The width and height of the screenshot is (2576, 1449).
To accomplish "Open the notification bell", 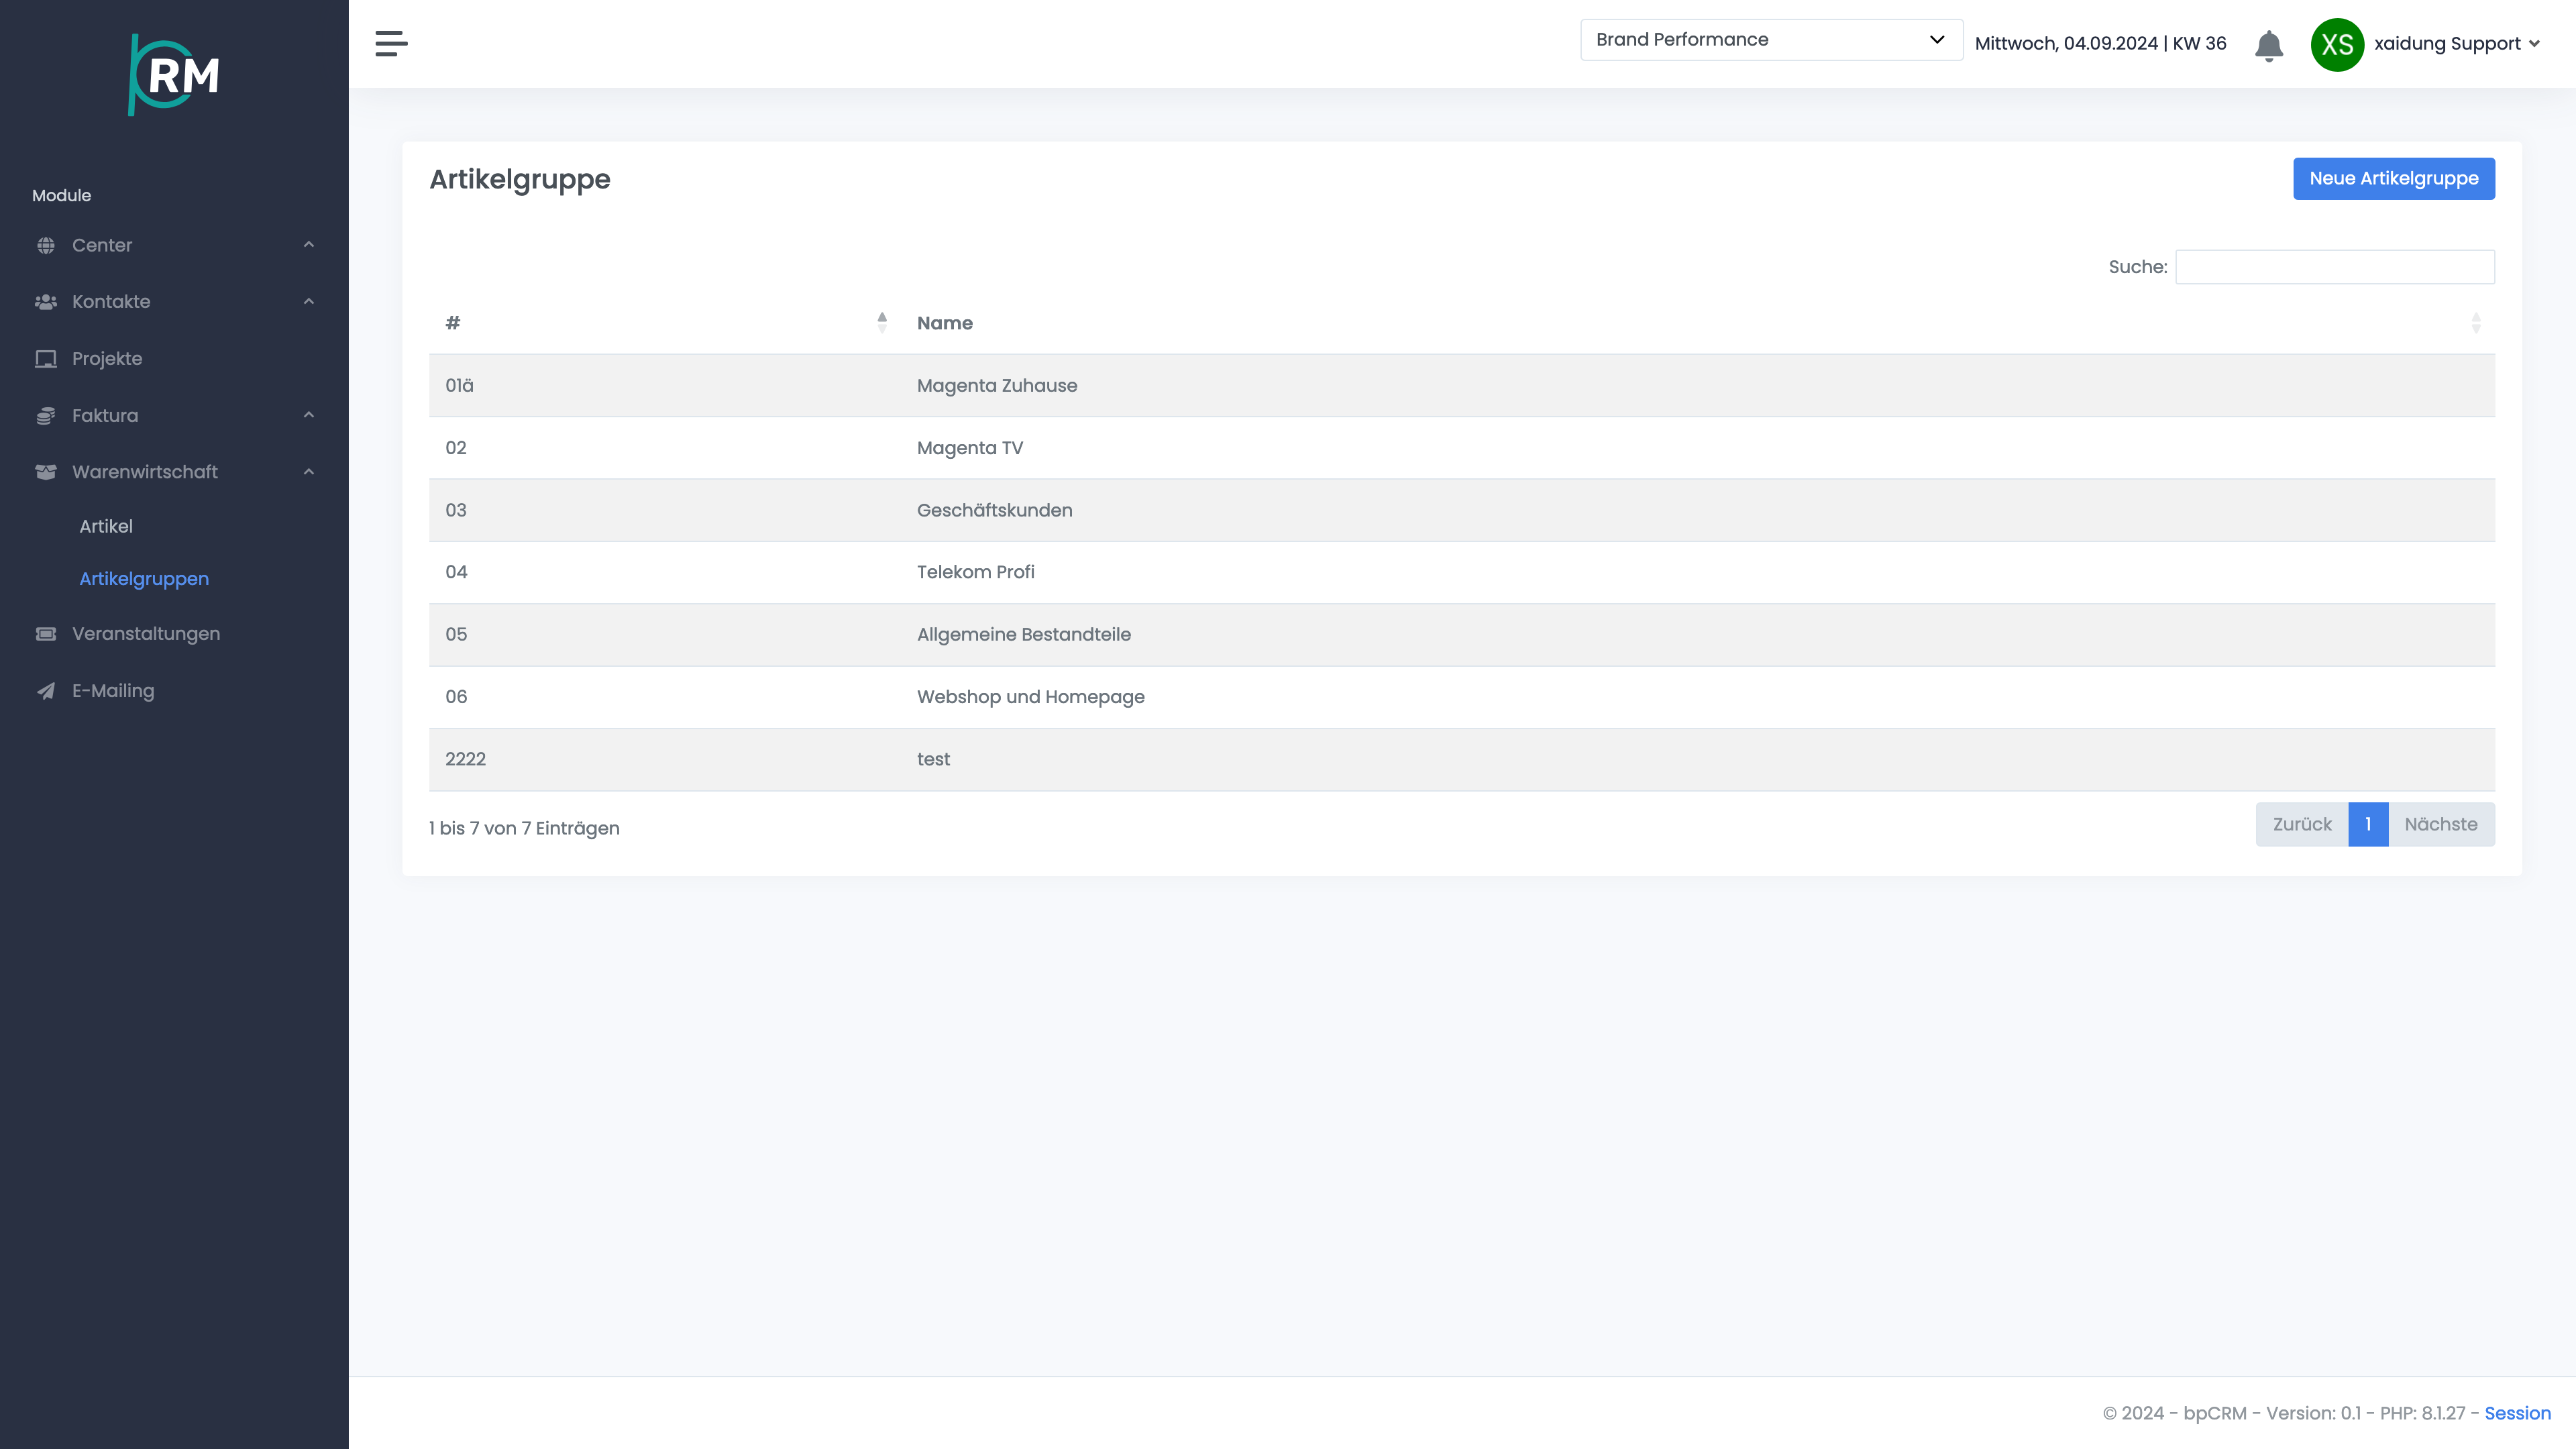I will click(2269, 45).
